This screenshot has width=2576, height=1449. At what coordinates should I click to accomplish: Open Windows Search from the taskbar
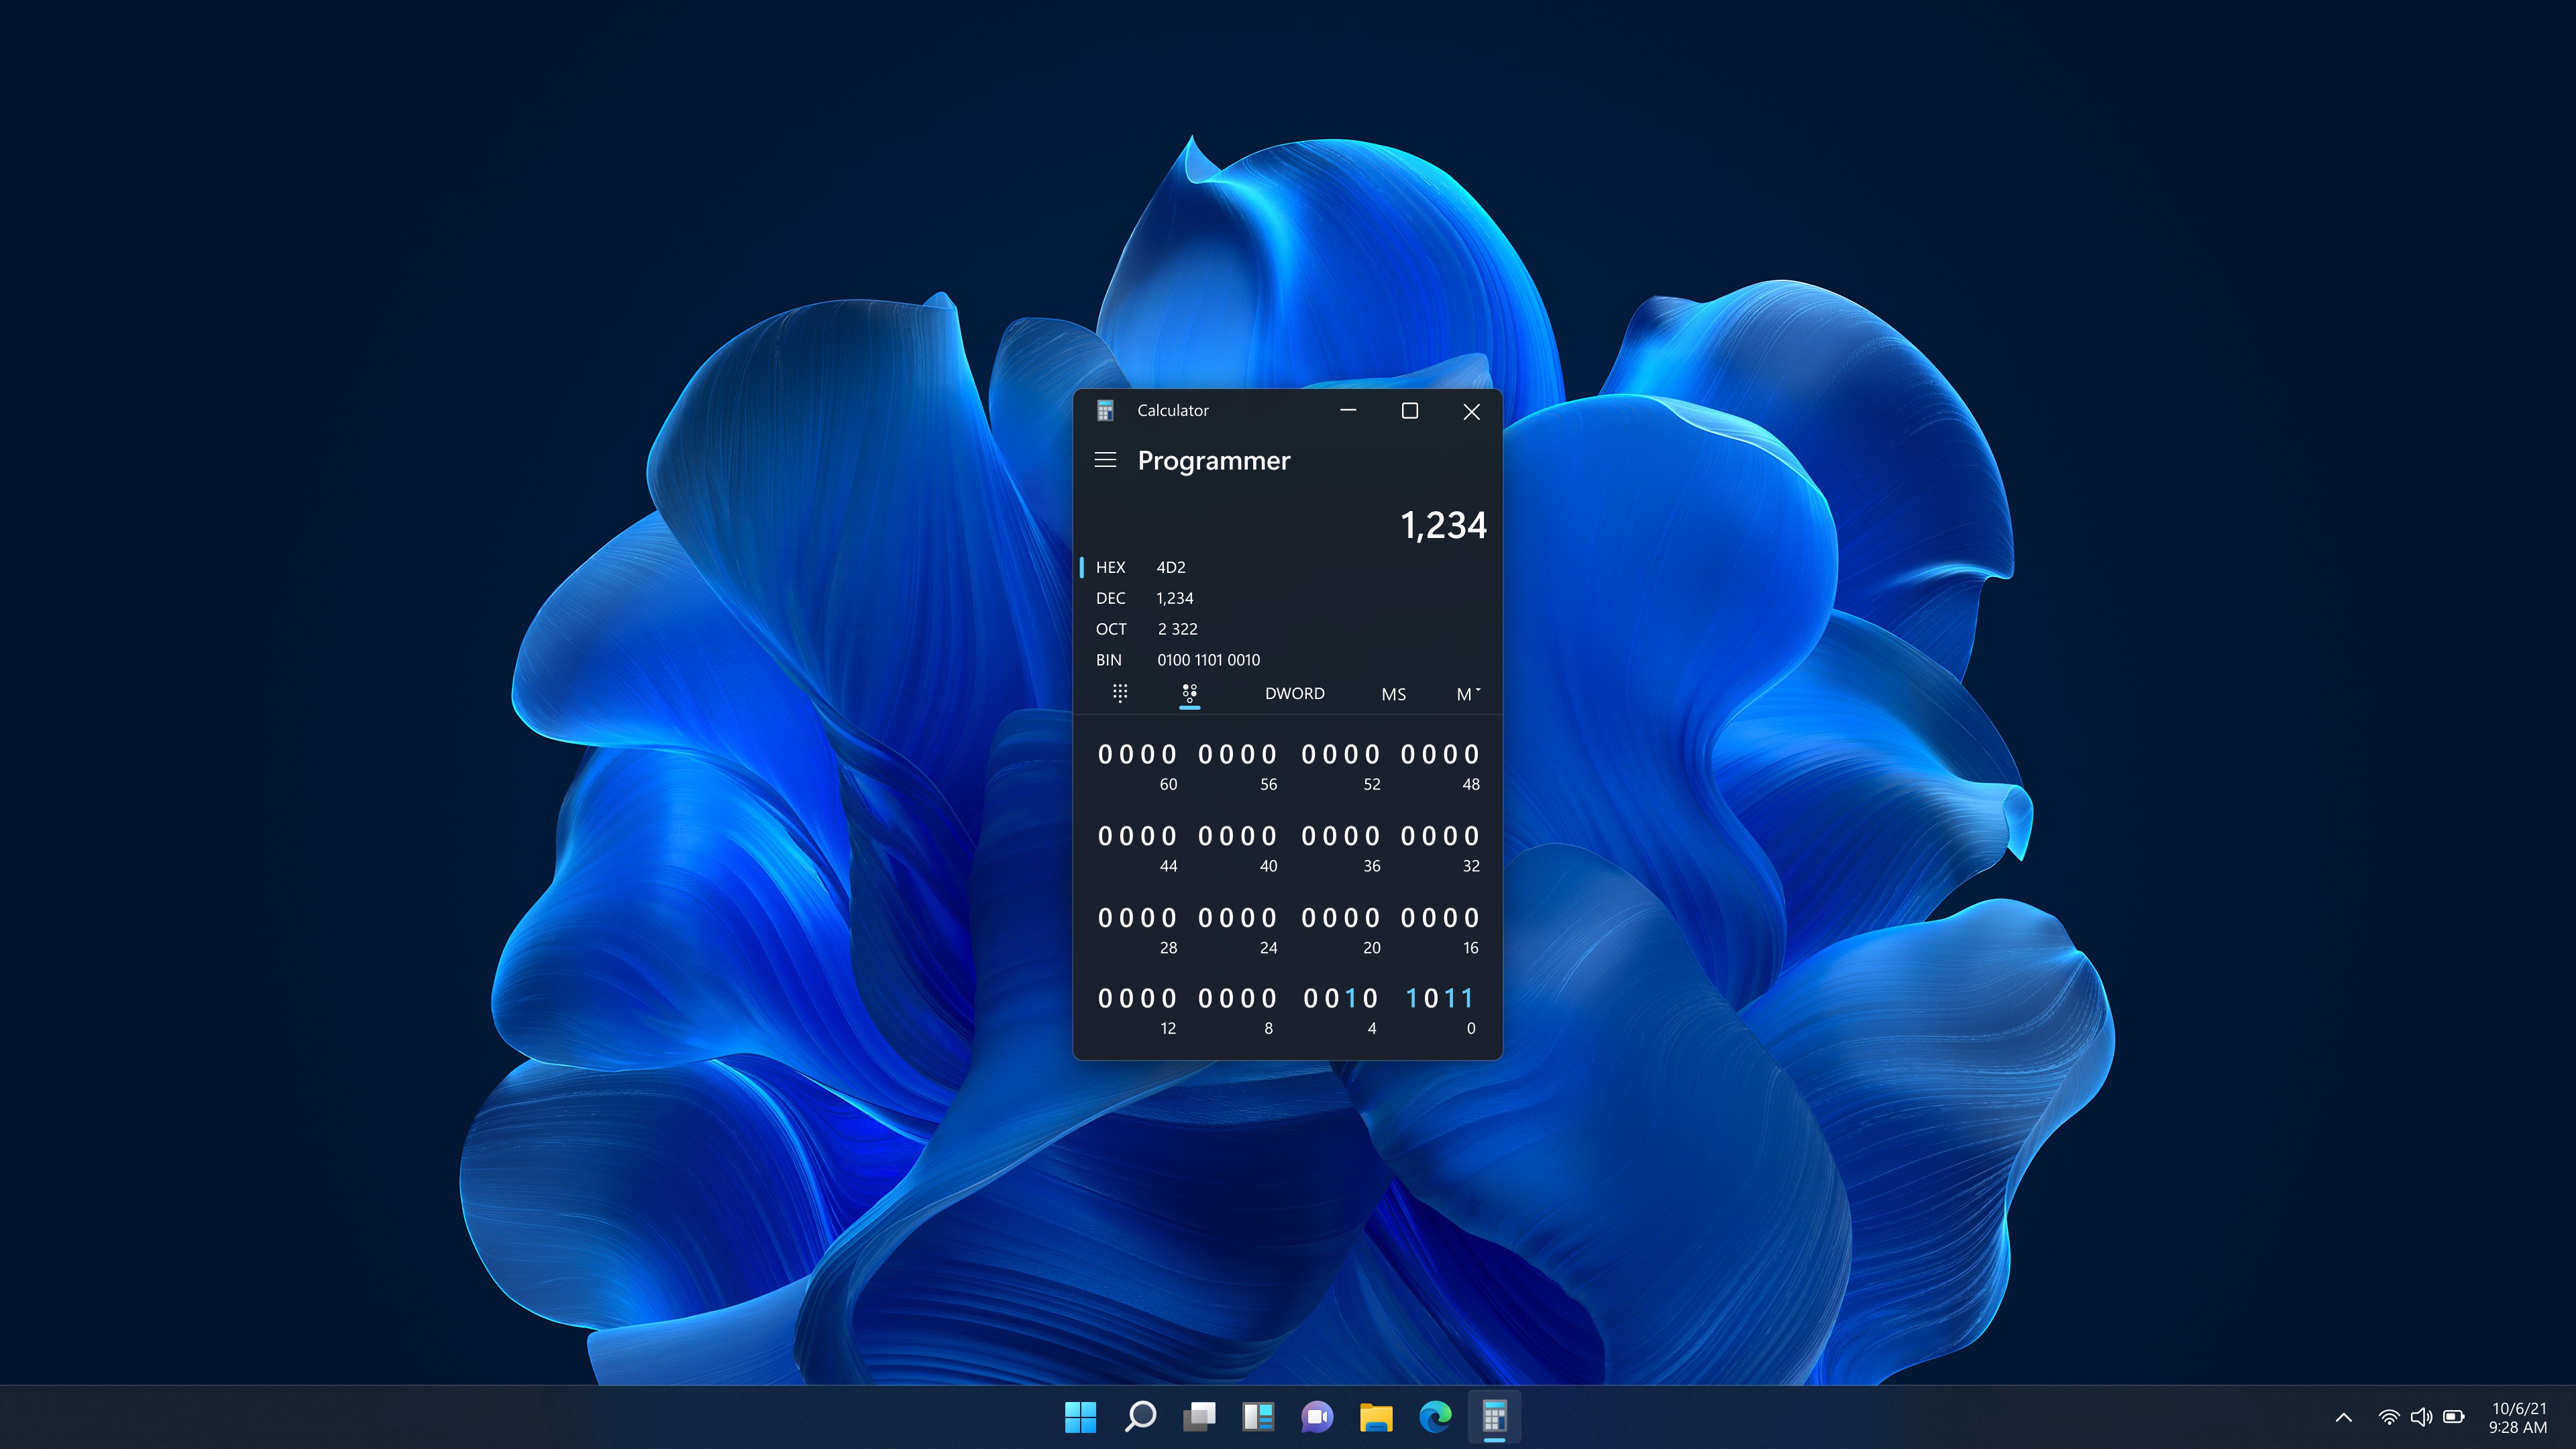pos(1140,1417)
